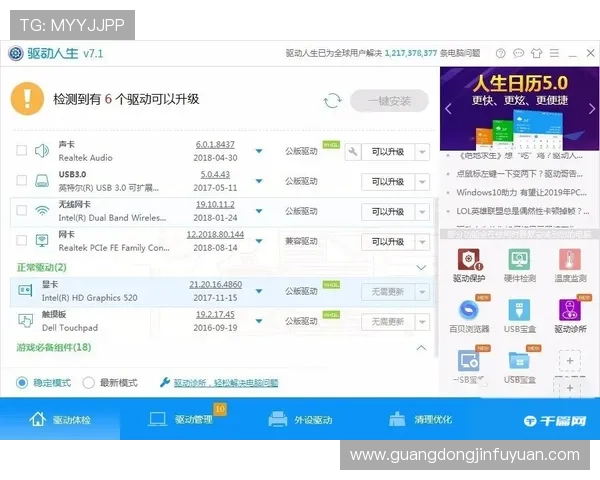
Task: Open LOL英雄联盟 news link
Action: [522, 211]
